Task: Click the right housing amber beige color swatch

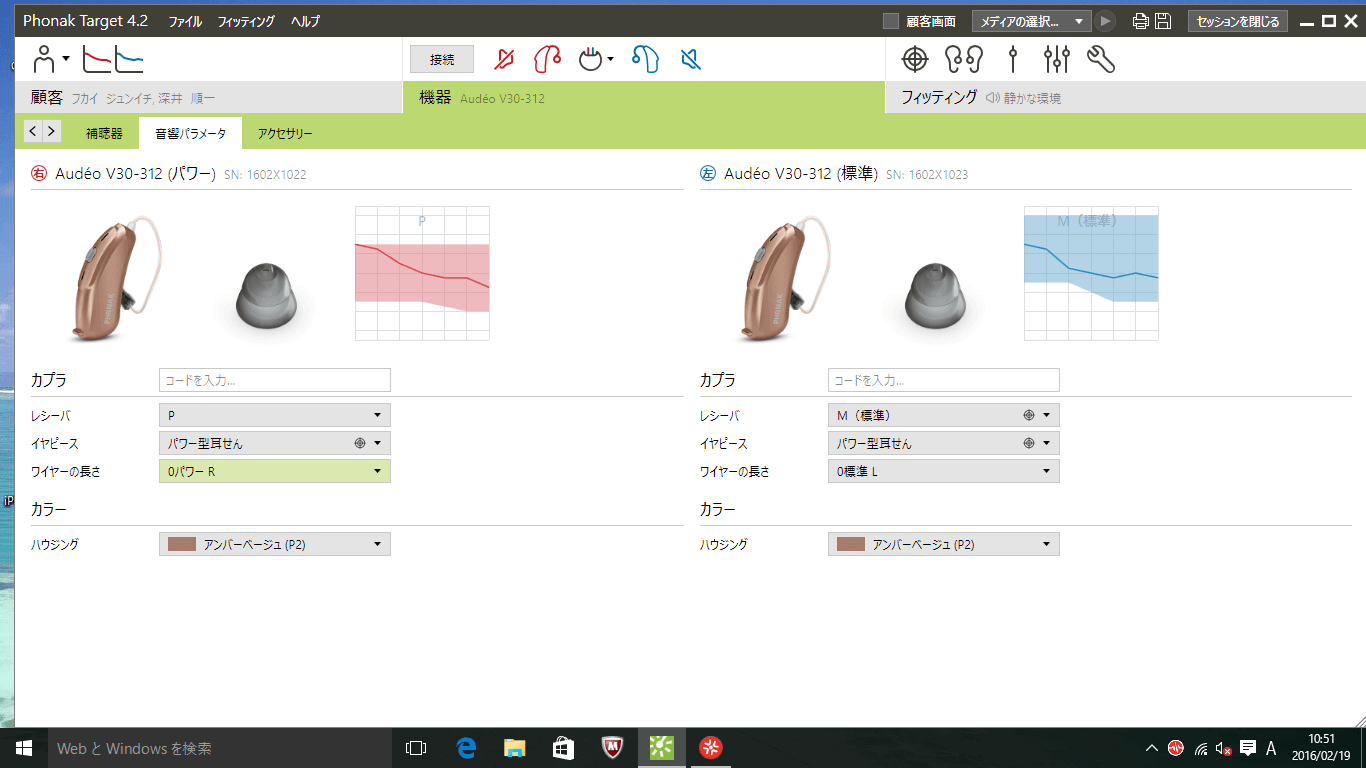Action: click(x=181, y=544)
